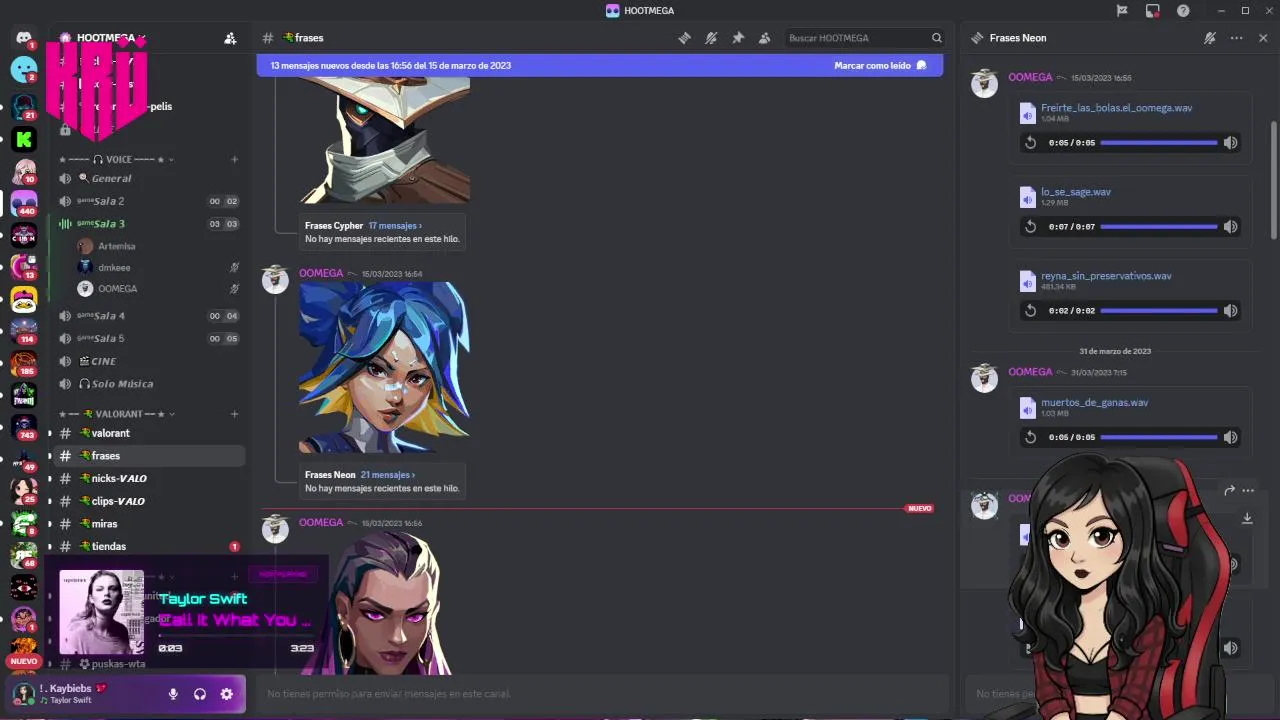
Task: Toggle the member list icon
Action: 764,38
